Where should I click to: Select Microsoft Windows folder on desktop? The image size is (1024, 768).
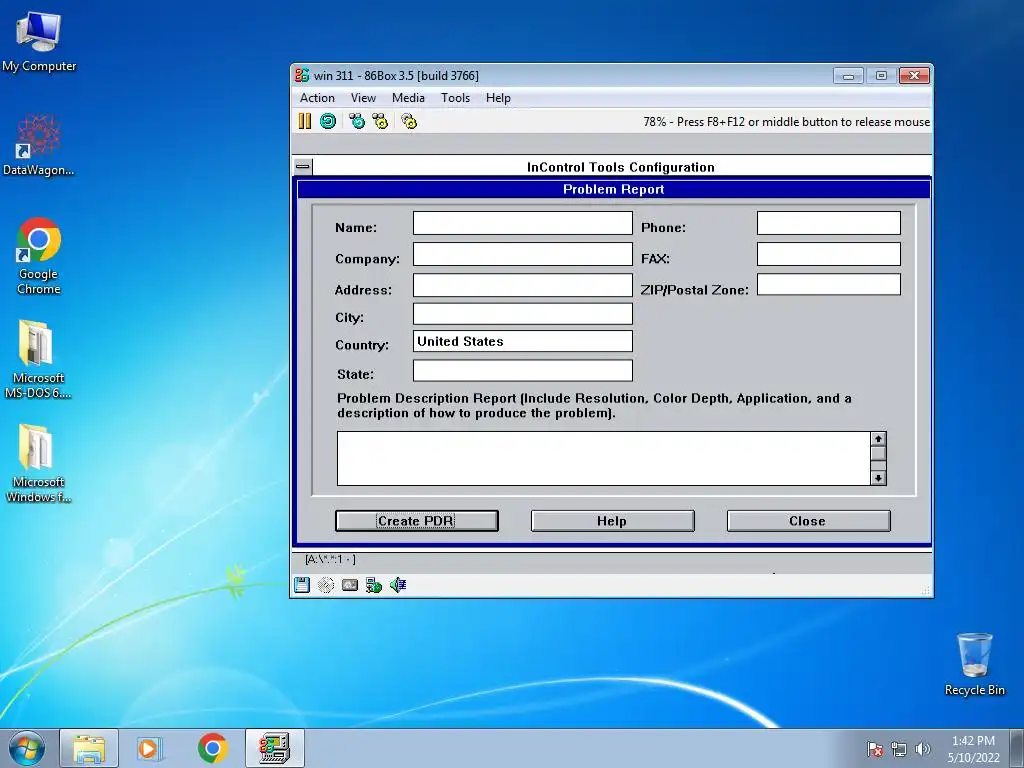point(38,464)
